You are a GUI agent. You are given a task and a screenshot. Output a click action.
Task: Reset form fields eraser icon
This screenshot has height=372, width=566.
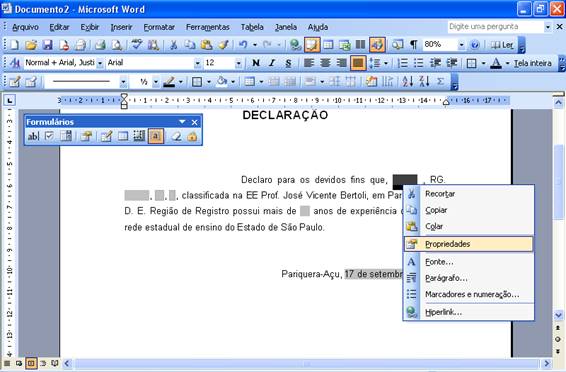[176, 136]
